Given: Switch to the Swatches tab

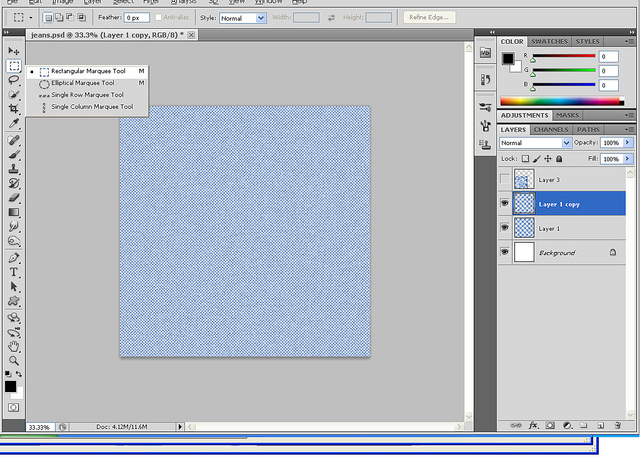Looking at the screenshot, I should tap(549, 42).
